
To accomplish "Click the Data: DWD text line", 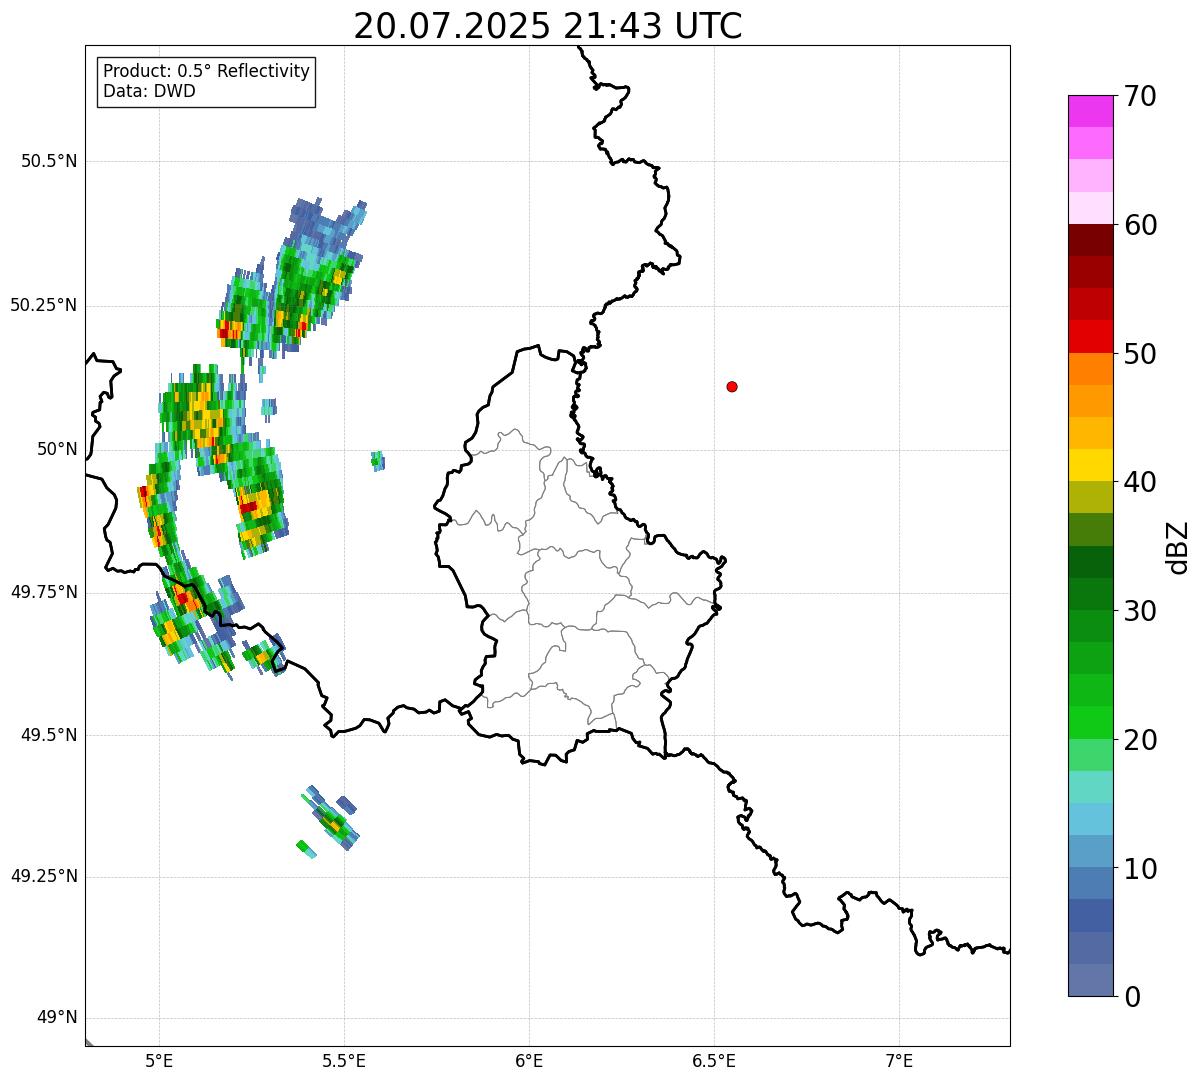I will [x=149, y=91].
